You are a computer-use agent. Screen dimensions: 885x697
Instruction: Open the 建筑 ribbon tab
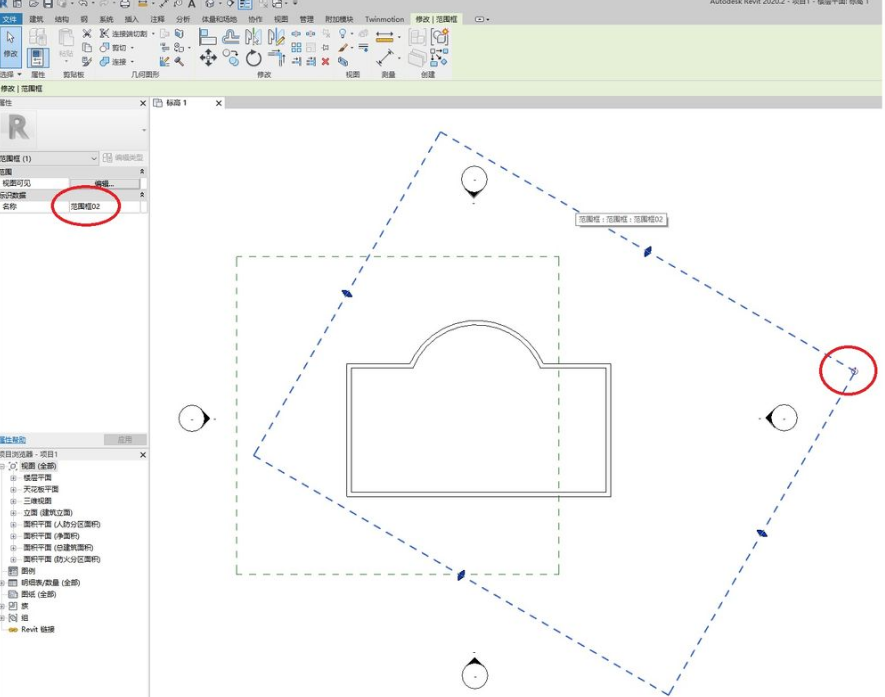[x=36, y=19]
